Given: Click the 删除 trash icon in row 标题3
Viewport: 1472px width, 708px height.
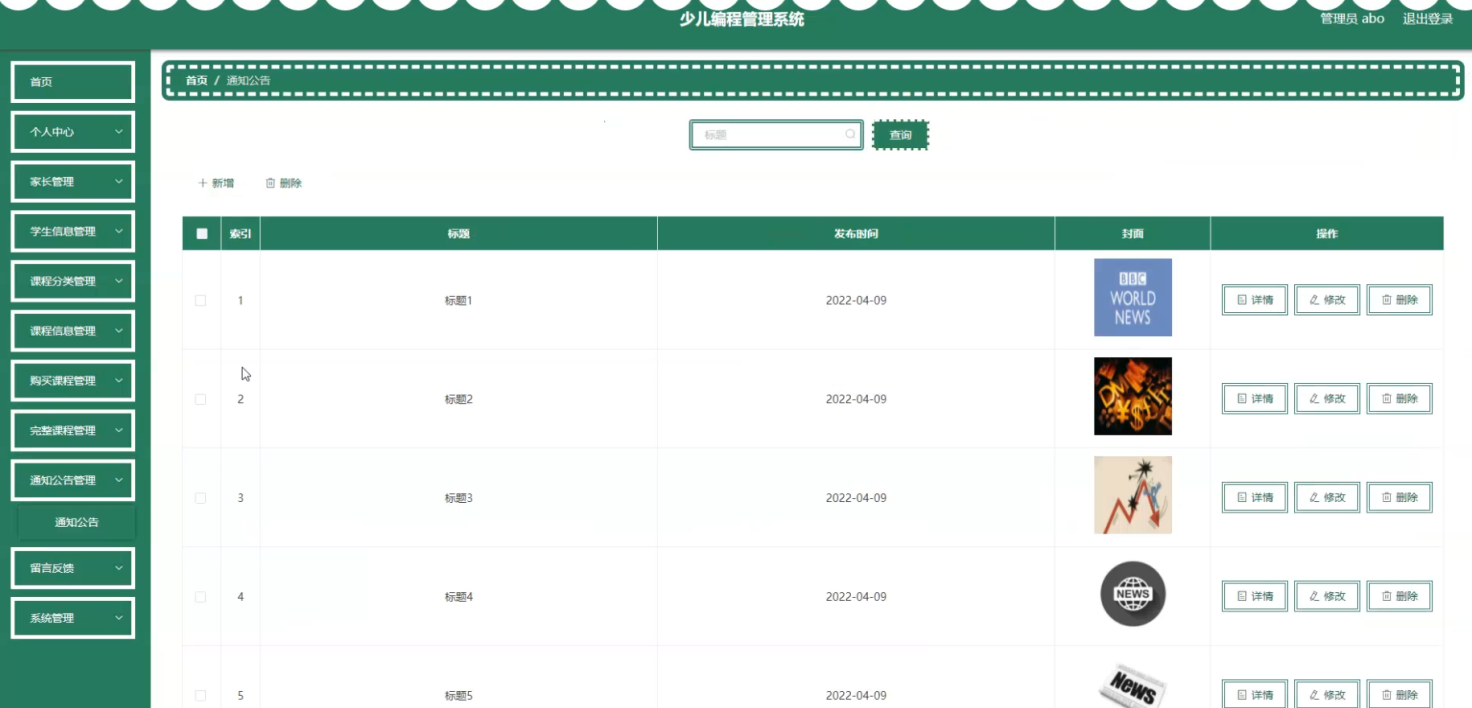Looking at the screenshot, I should click(x=1387, y=497).
